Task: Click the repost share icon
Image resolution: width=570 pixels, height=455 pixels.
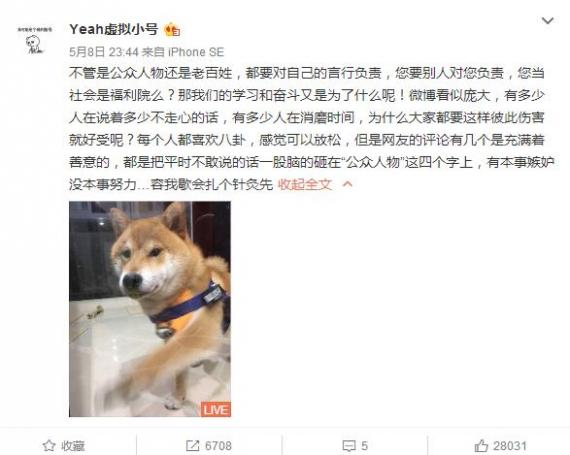Action: tap(192, 446)
